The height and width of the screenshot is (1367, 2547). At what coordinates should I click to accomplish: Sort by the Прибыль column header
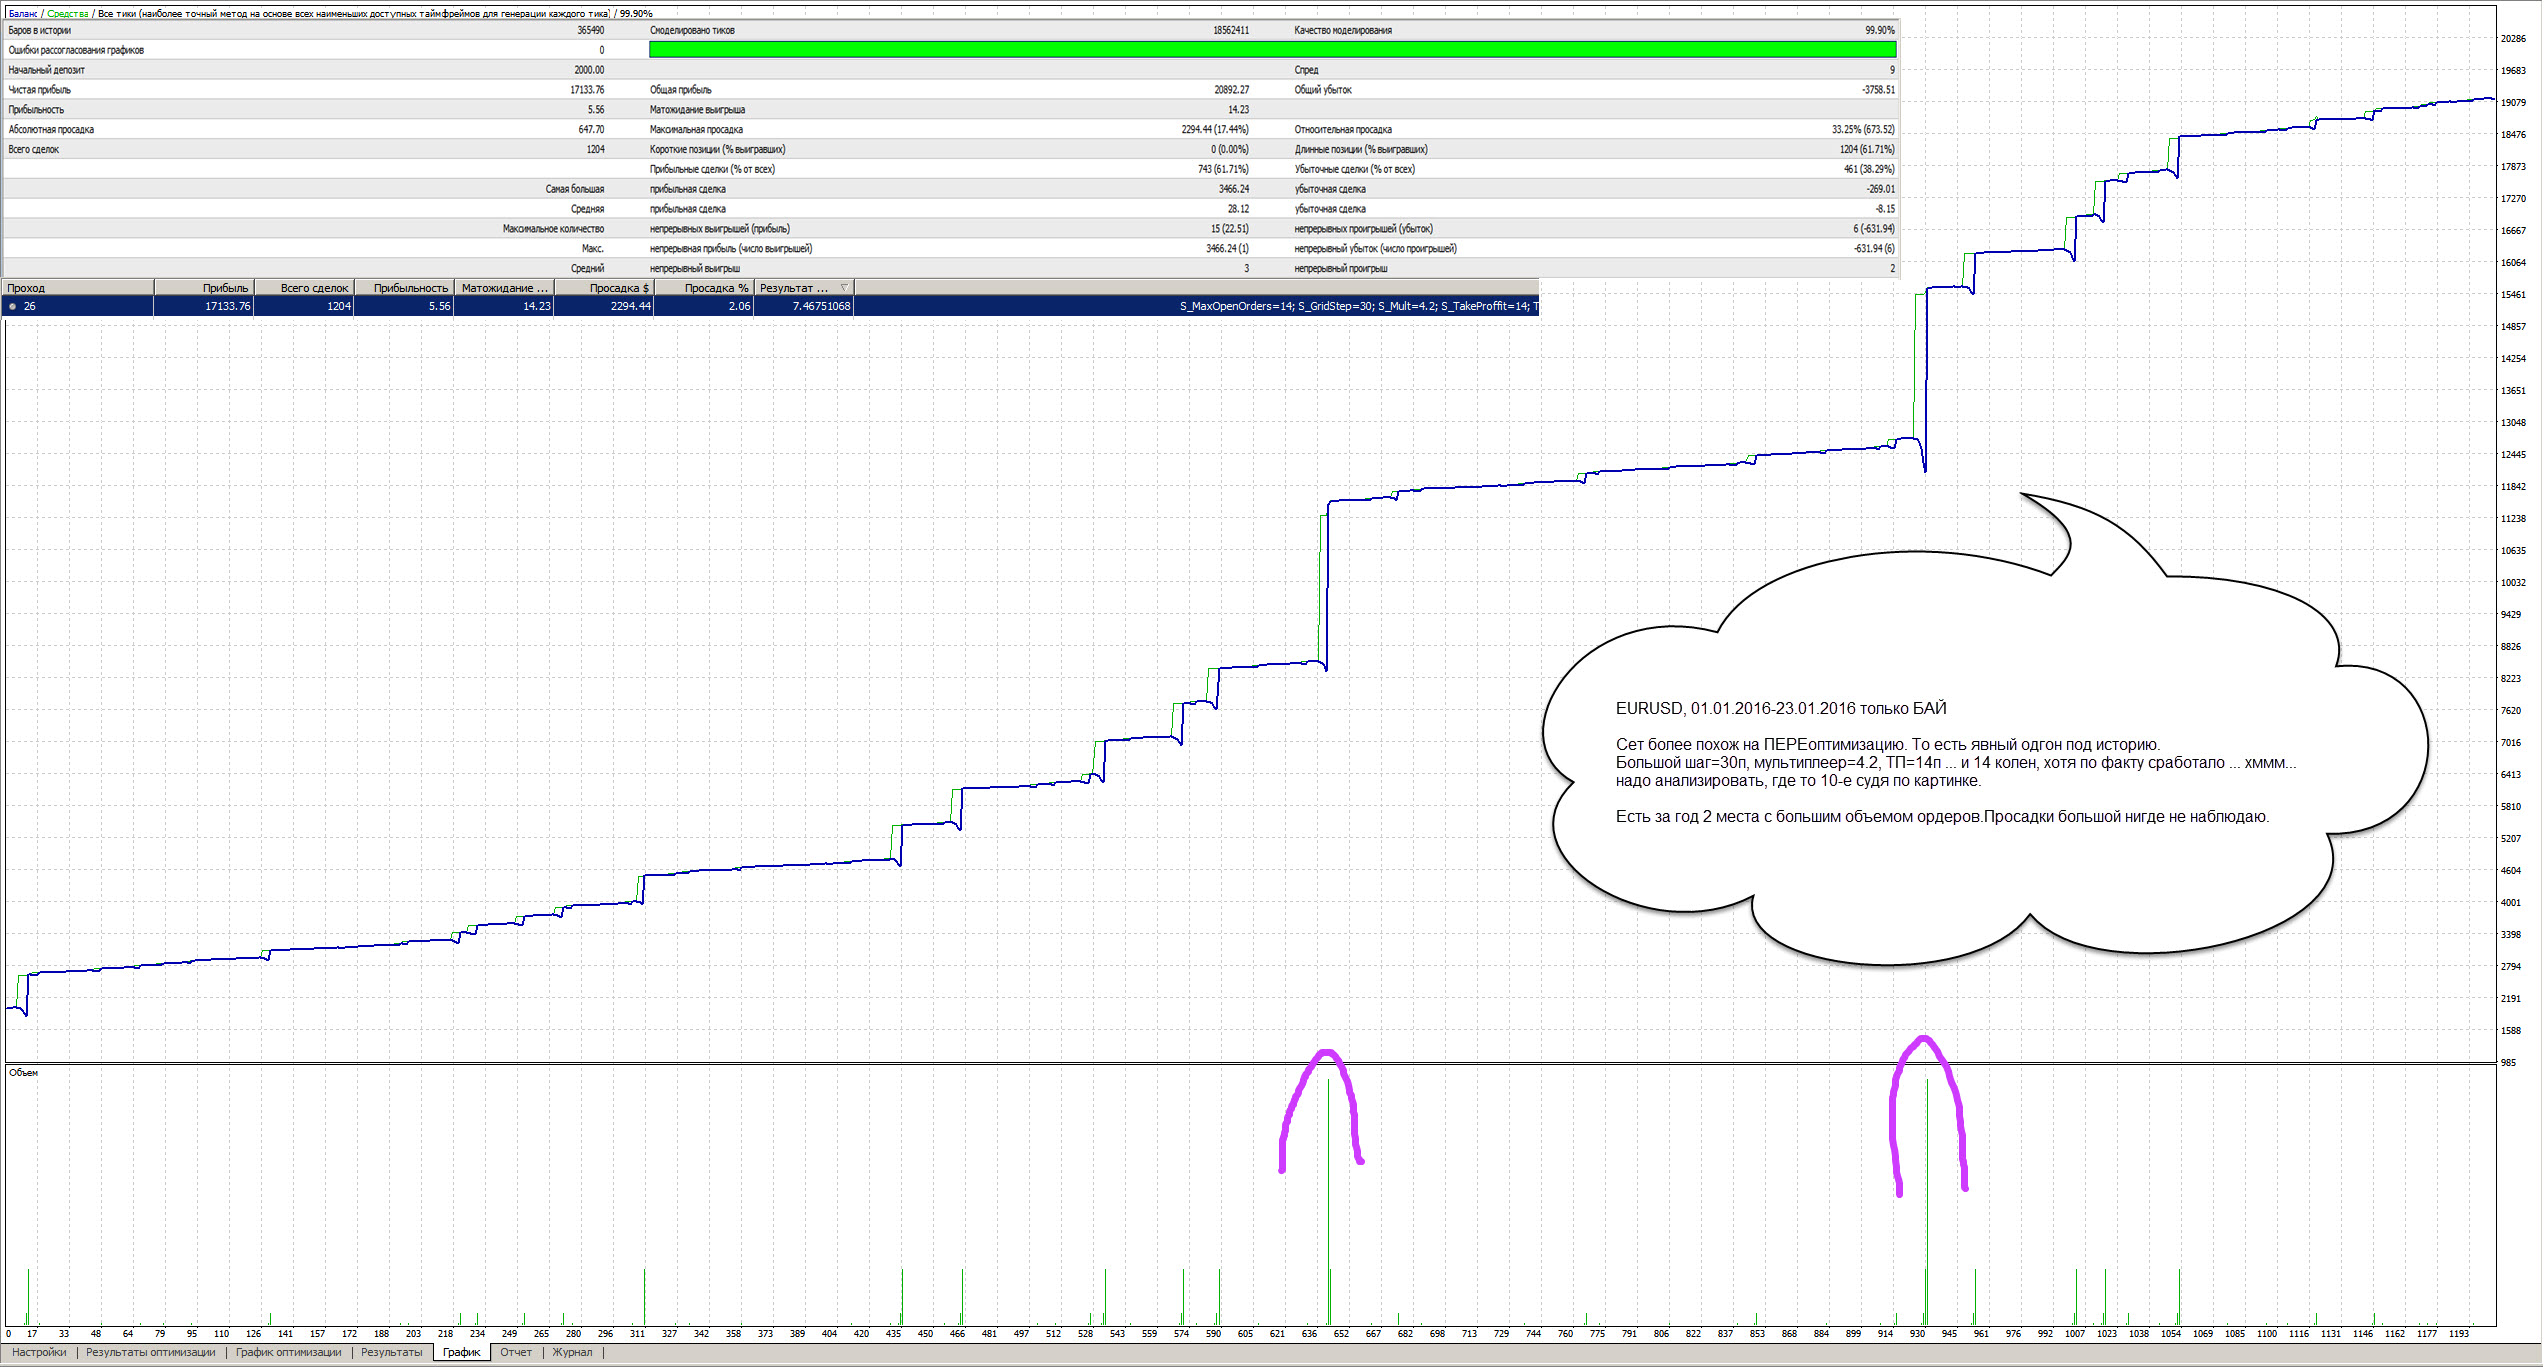204,288
